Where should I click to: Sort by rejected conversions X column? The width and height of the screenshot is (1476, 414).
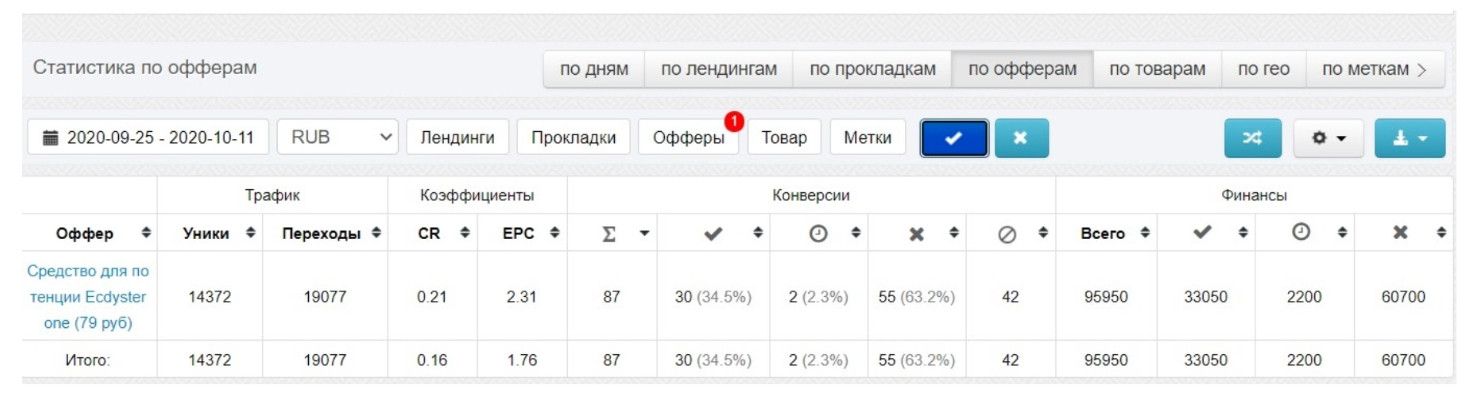[916, 233]
